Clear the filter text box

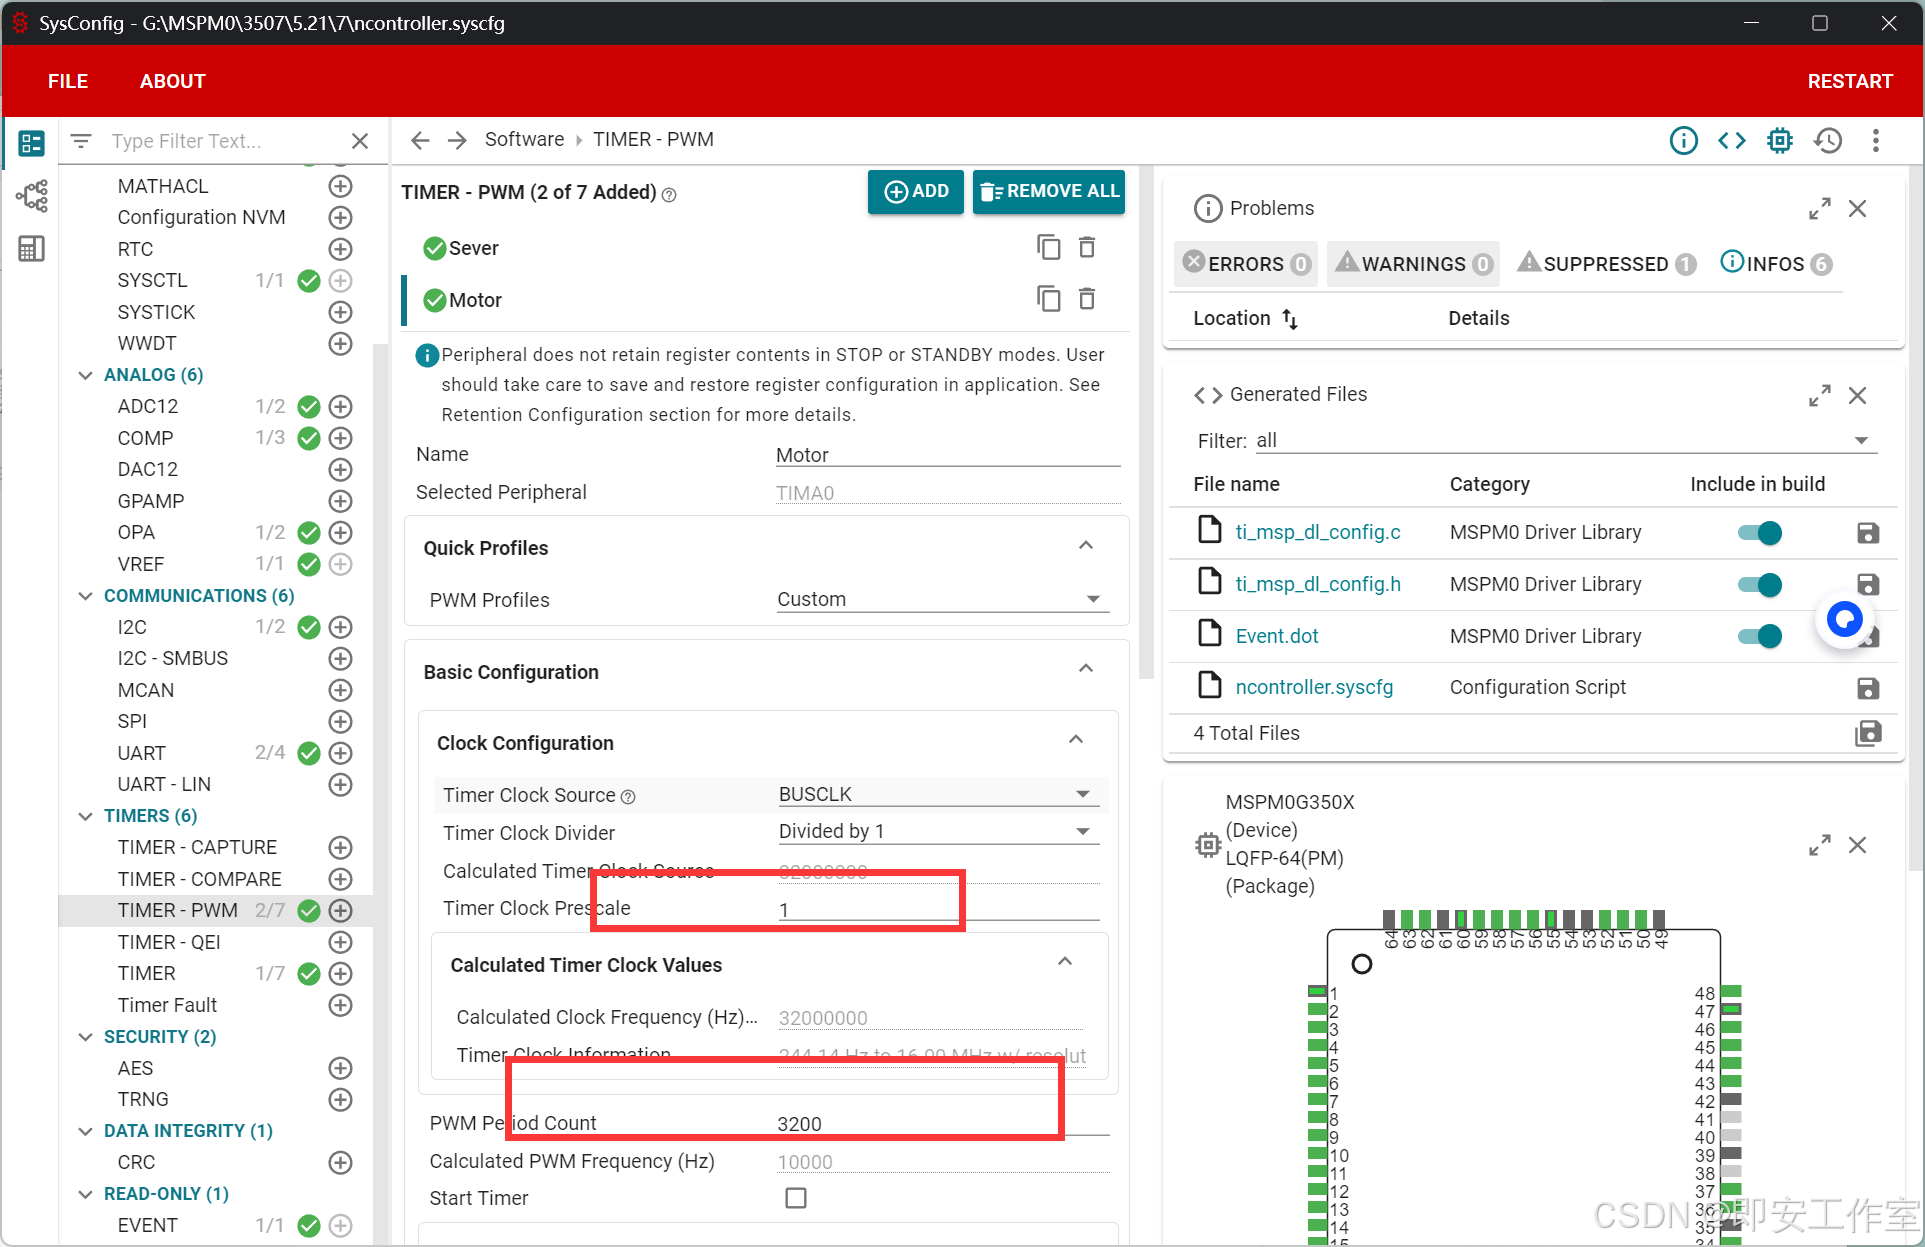(360, 141)
